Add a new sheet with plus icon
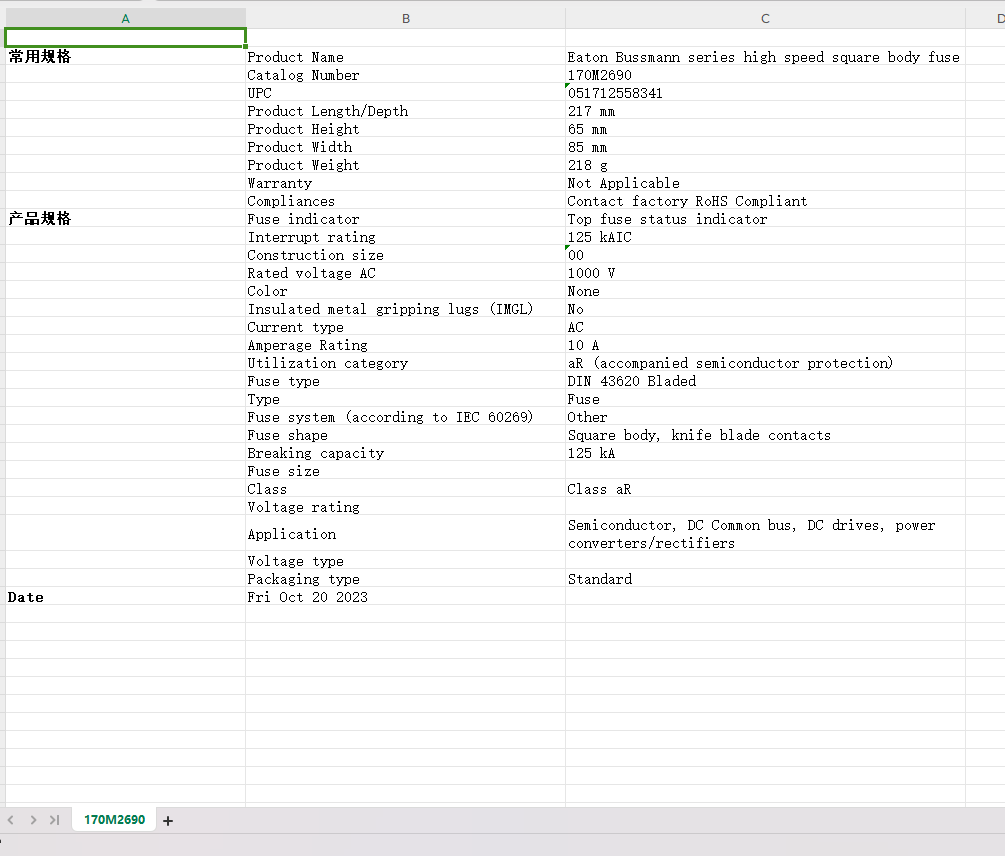Screen dimensions: 1005x856 click(168, 821)
